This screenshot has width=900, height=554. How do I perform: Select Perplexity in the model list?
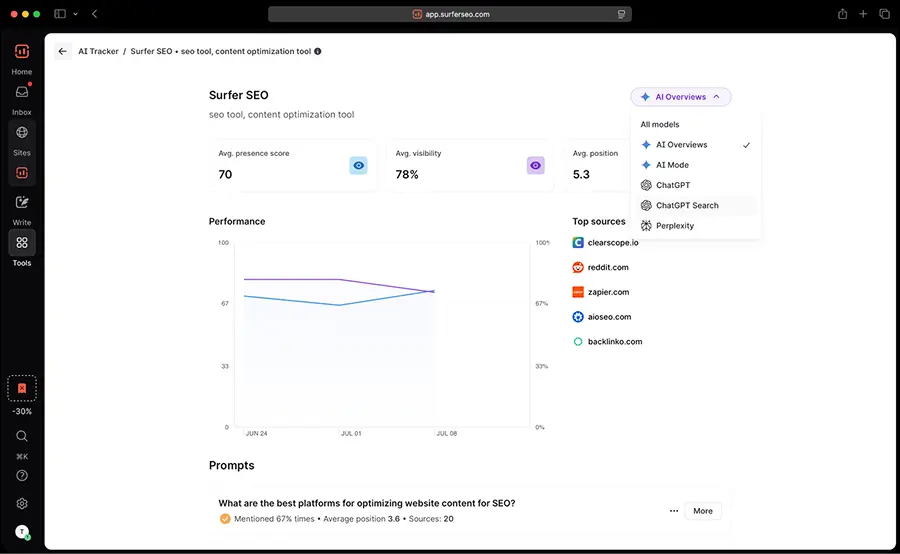click(696, 226)
